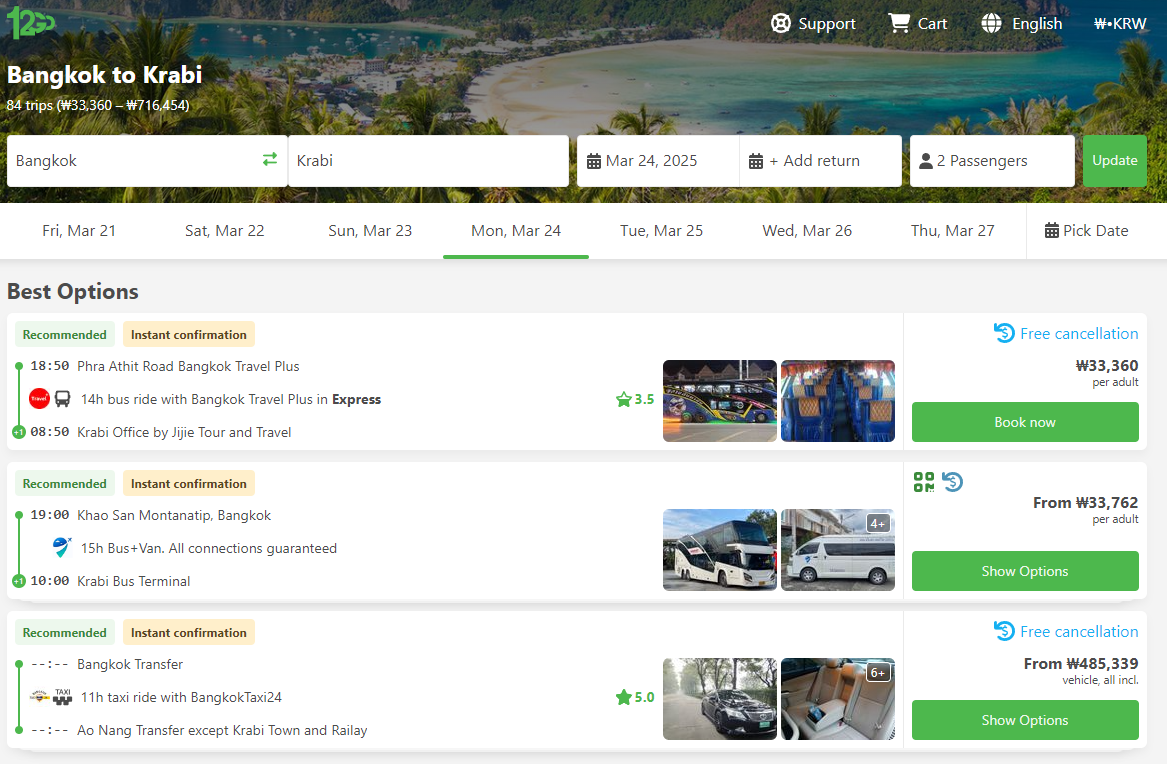Click the free cancellation icon on taxi trip
Screen dimensions: 1167x764
tap(1004, 631)
